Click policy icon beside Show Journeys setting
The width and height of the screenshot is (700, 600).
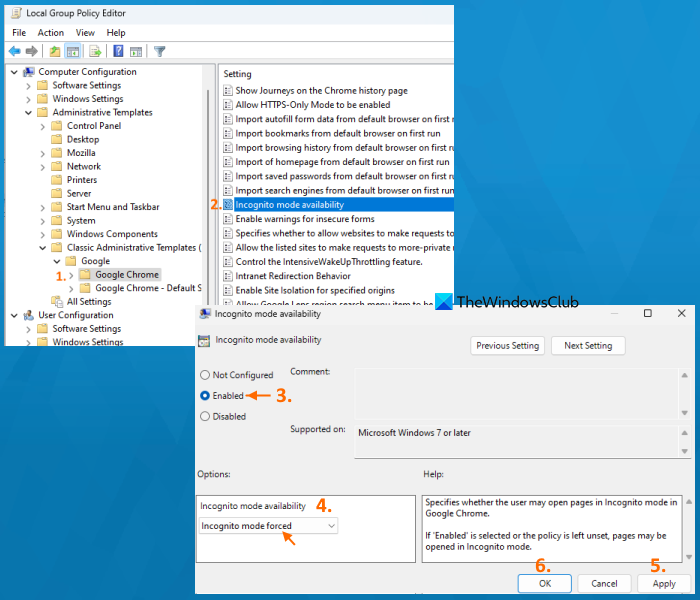(228, 91)
